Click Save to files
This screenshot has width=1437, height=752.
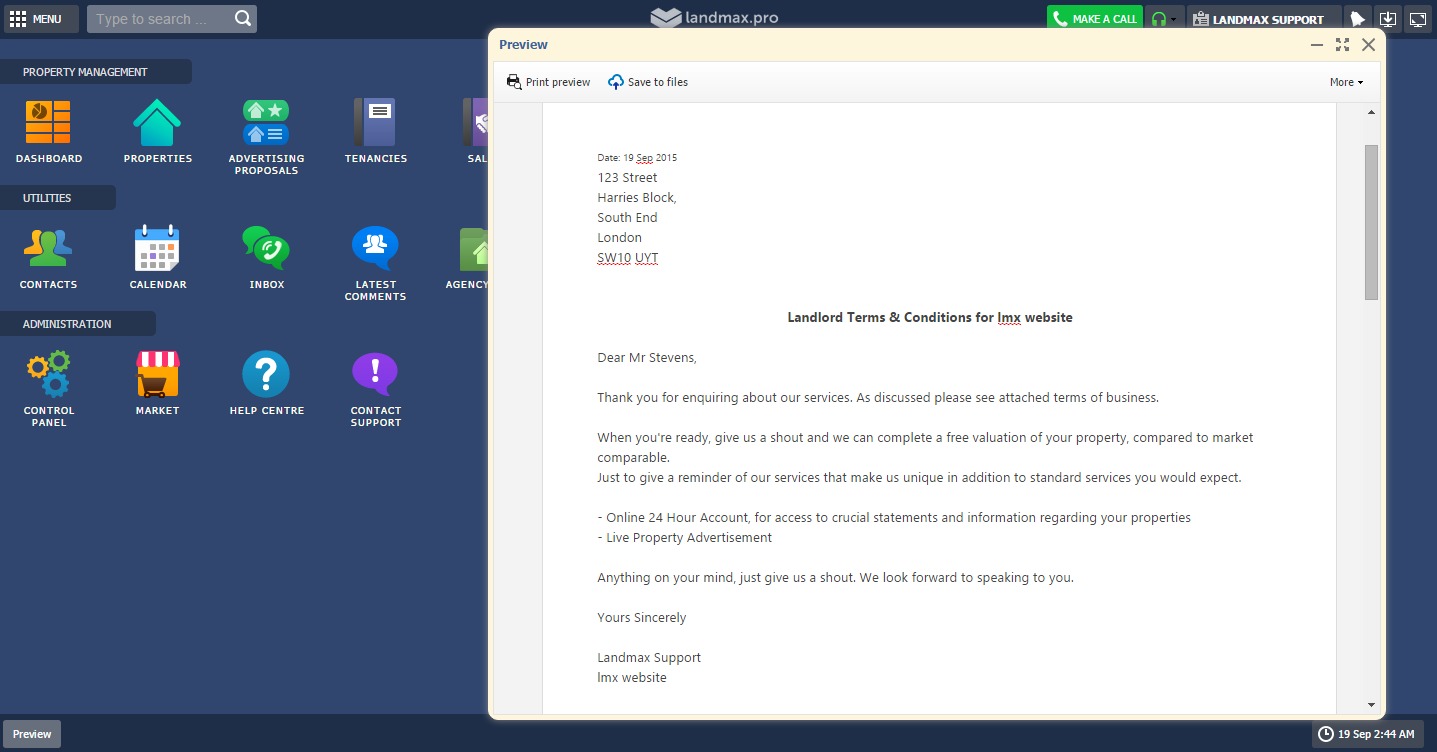pyautogui.click(x=648, y=82)
